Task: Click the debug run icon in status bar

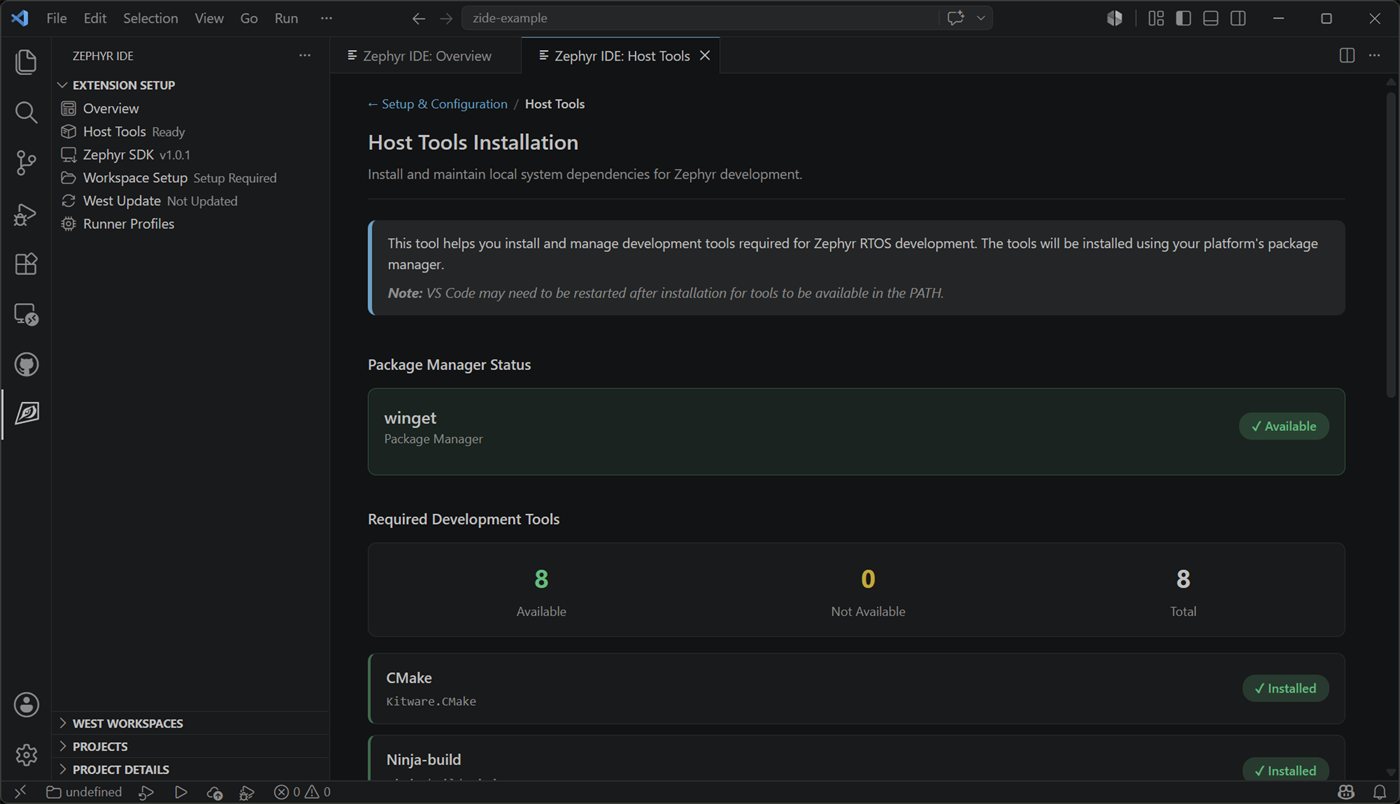Action: [x=246, y=792]
